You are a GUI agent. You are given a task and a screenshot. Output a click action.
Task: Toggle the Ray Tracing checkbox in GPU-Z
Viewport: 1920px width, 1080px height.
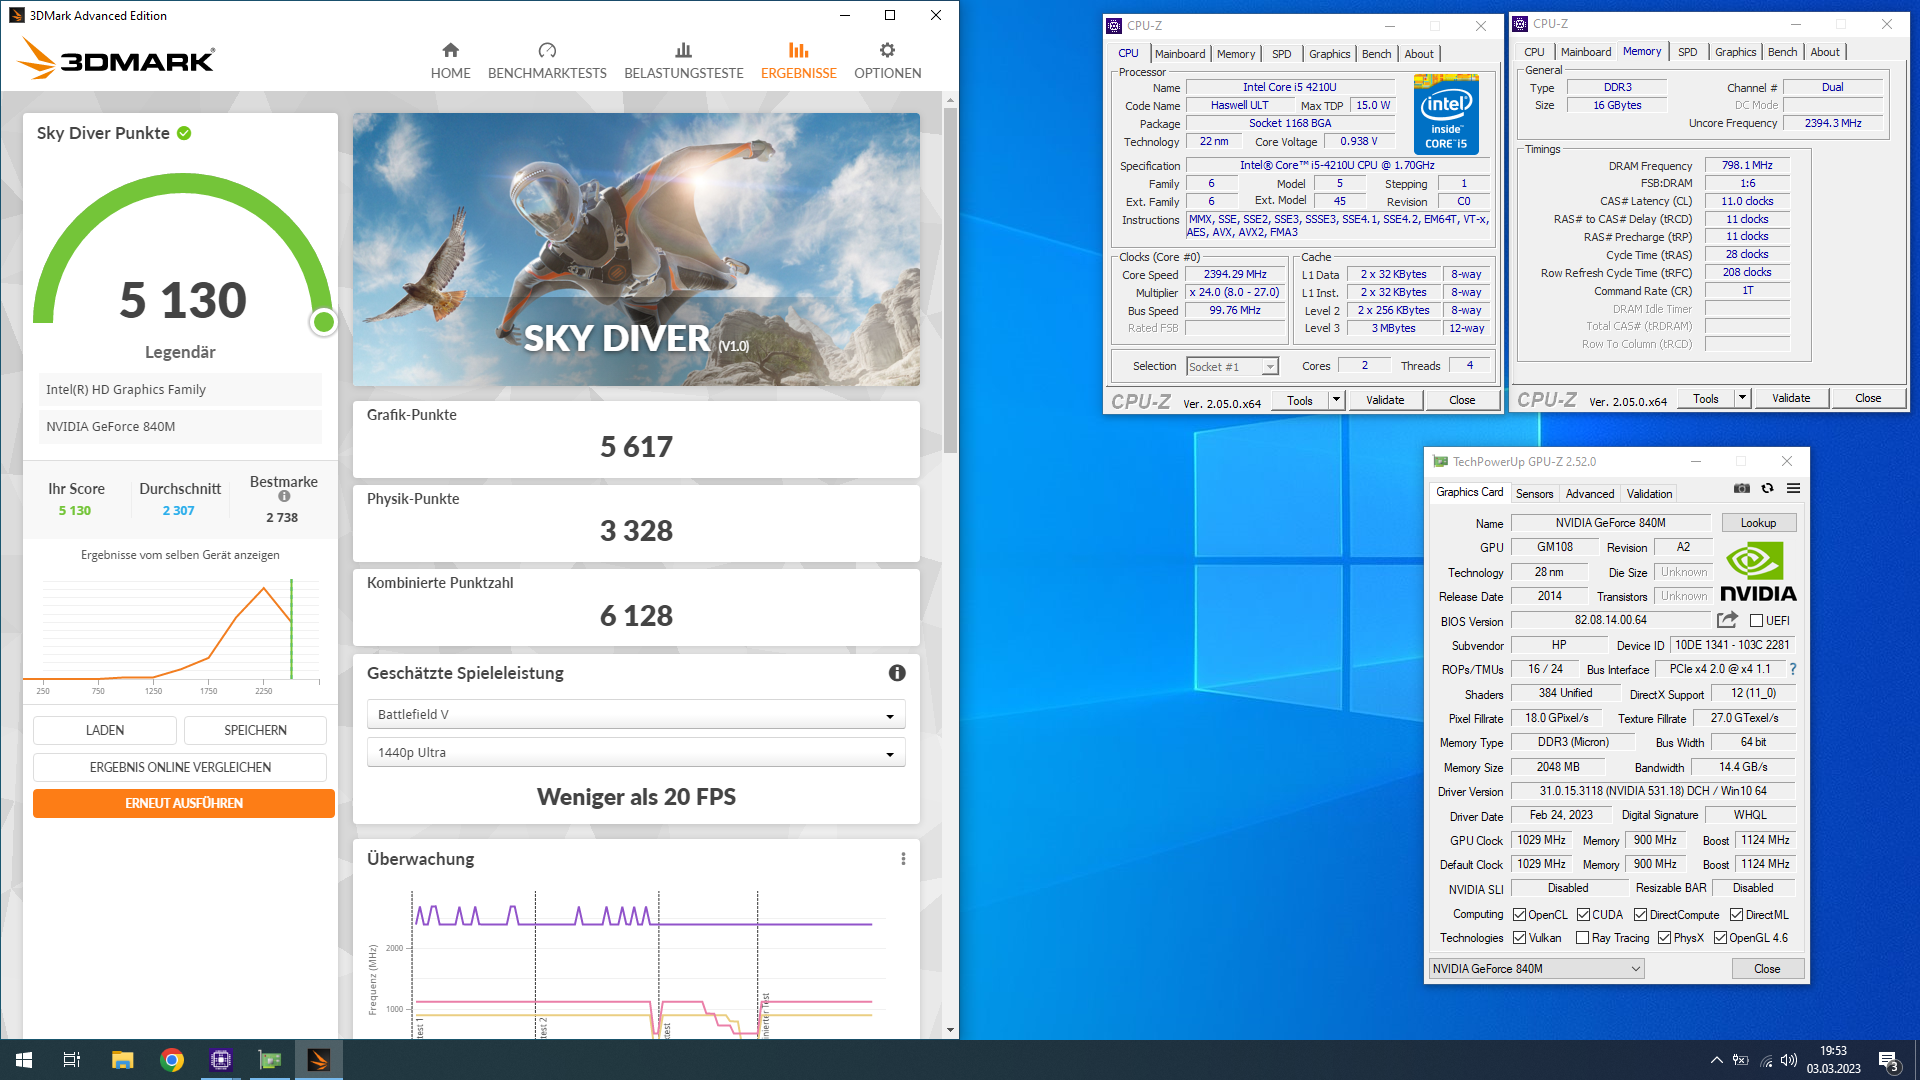1582,938
